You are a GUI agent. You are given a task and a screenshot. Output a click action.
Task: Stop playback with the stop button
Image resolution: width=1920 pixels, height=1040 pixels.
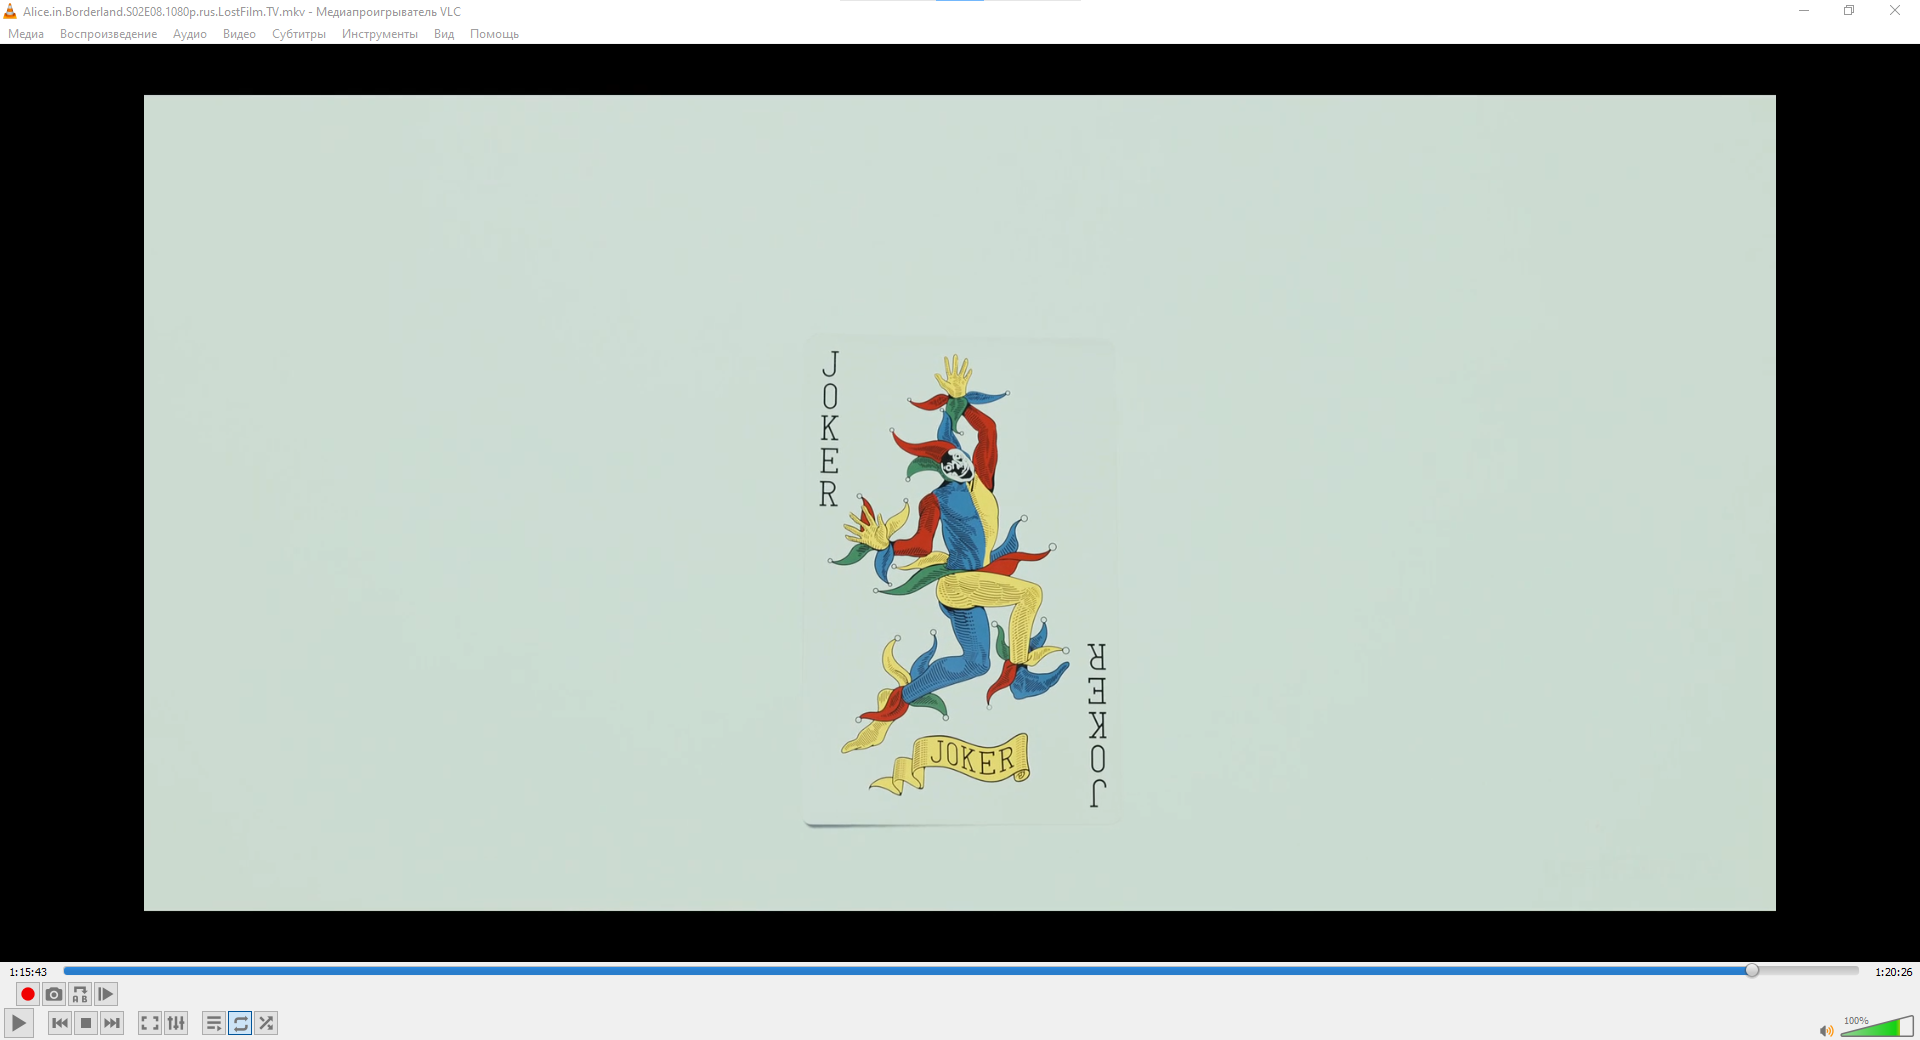pyautogui.click(x=86, y=1023)
